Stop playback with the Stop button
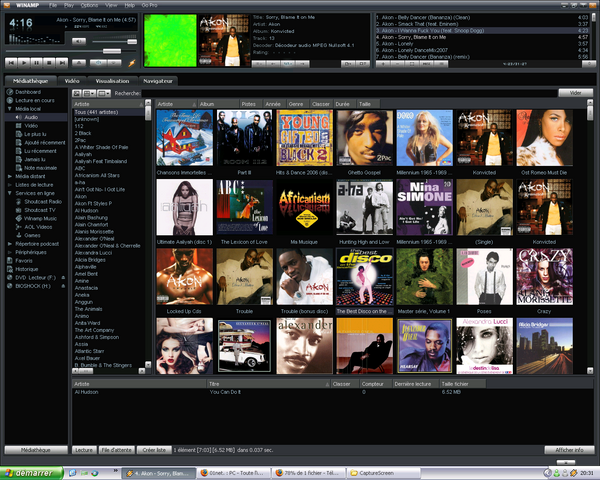The image size is (600, 480). (x=49, y=62)
